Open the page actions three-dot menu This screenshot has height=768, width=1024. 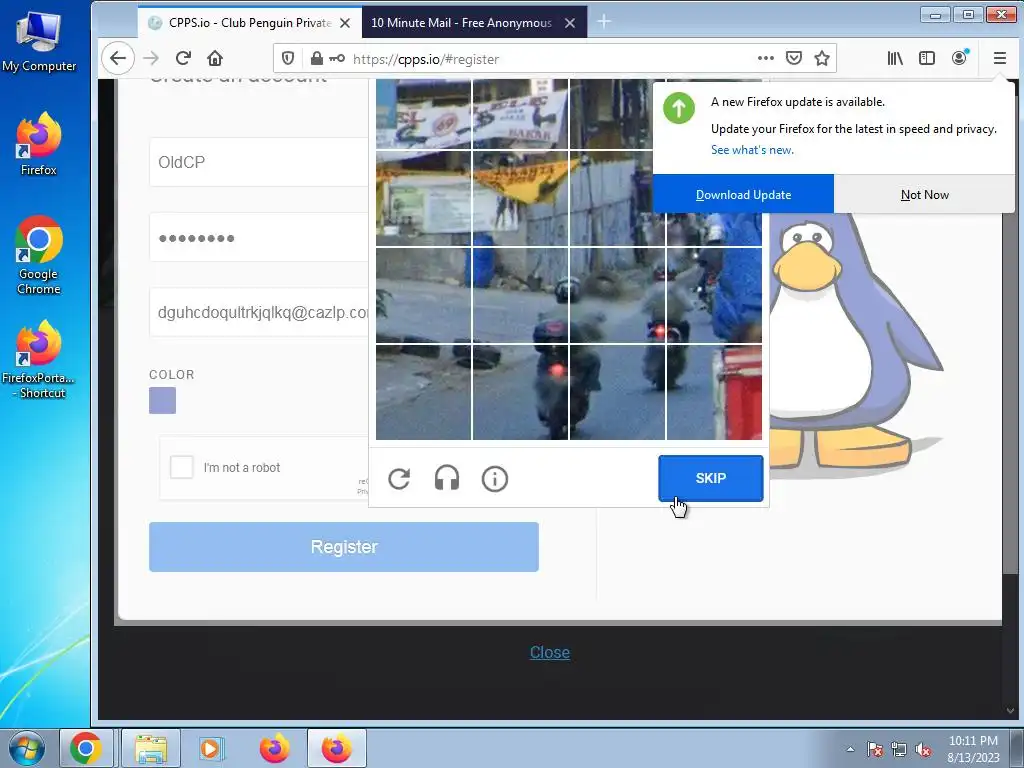766,58
